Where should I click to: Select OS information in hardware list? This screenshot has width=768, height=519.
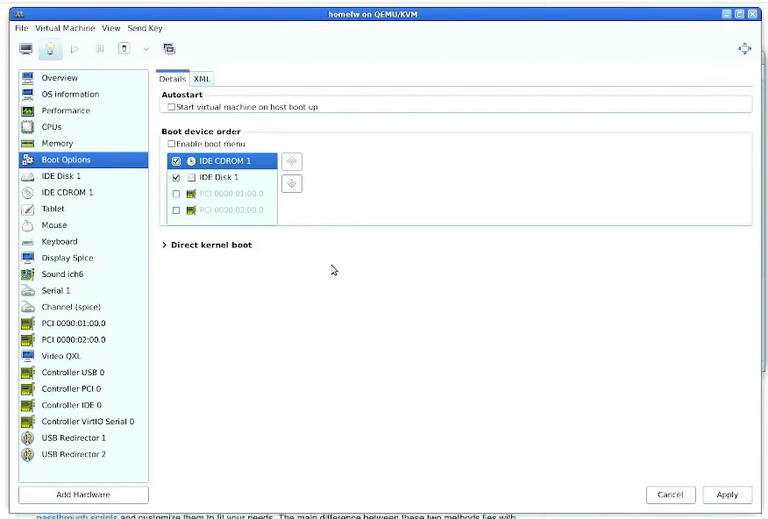(x=83, y=94)
